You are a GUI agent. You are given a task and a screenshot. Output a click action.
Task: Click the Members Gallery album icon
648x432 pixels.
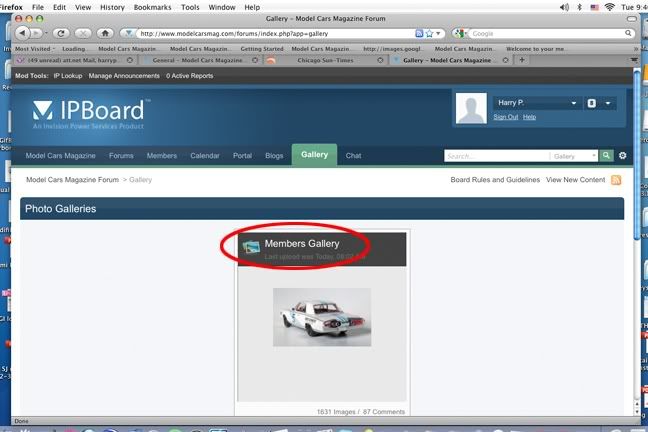click(251, 248)
